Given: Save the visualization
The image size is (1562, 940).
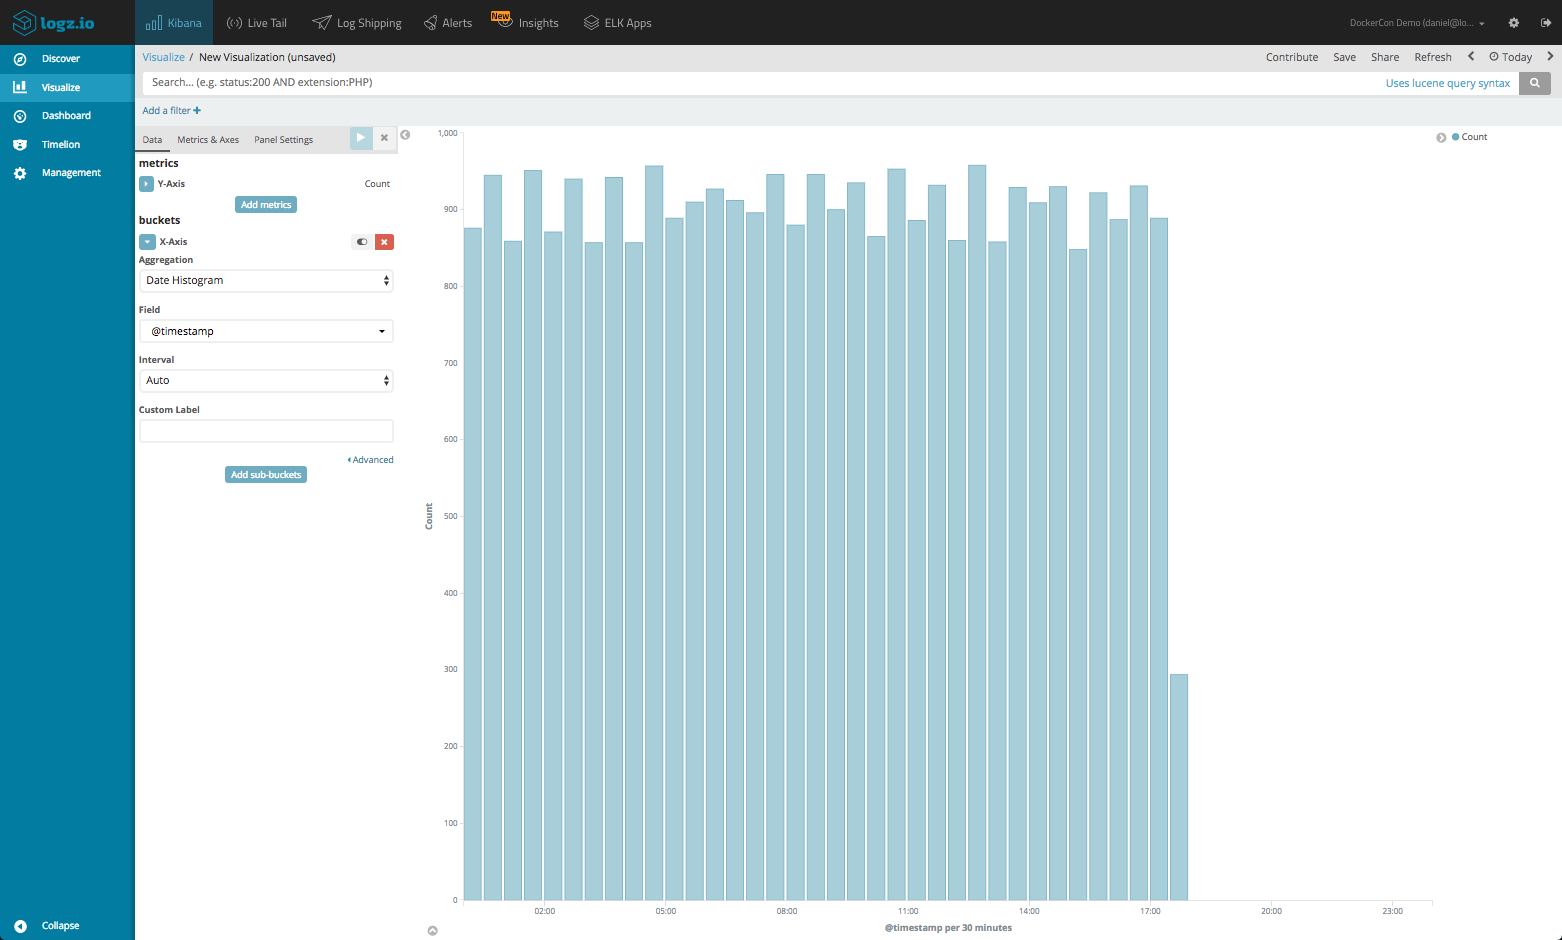Looking at the screenshot, I should [1344, 57].
